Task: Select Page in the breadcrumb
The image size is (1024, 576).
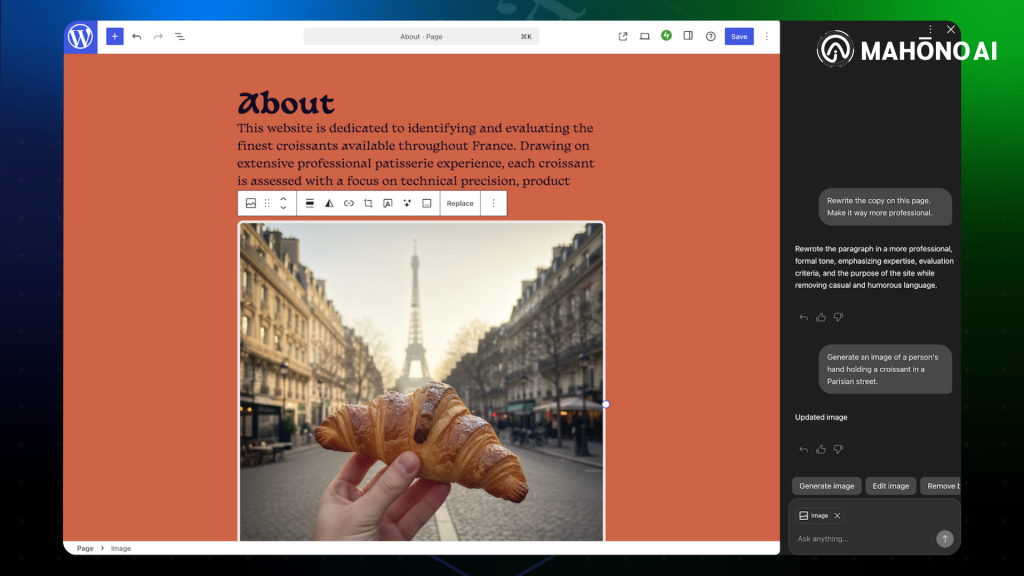Action: tap(85, 548)
